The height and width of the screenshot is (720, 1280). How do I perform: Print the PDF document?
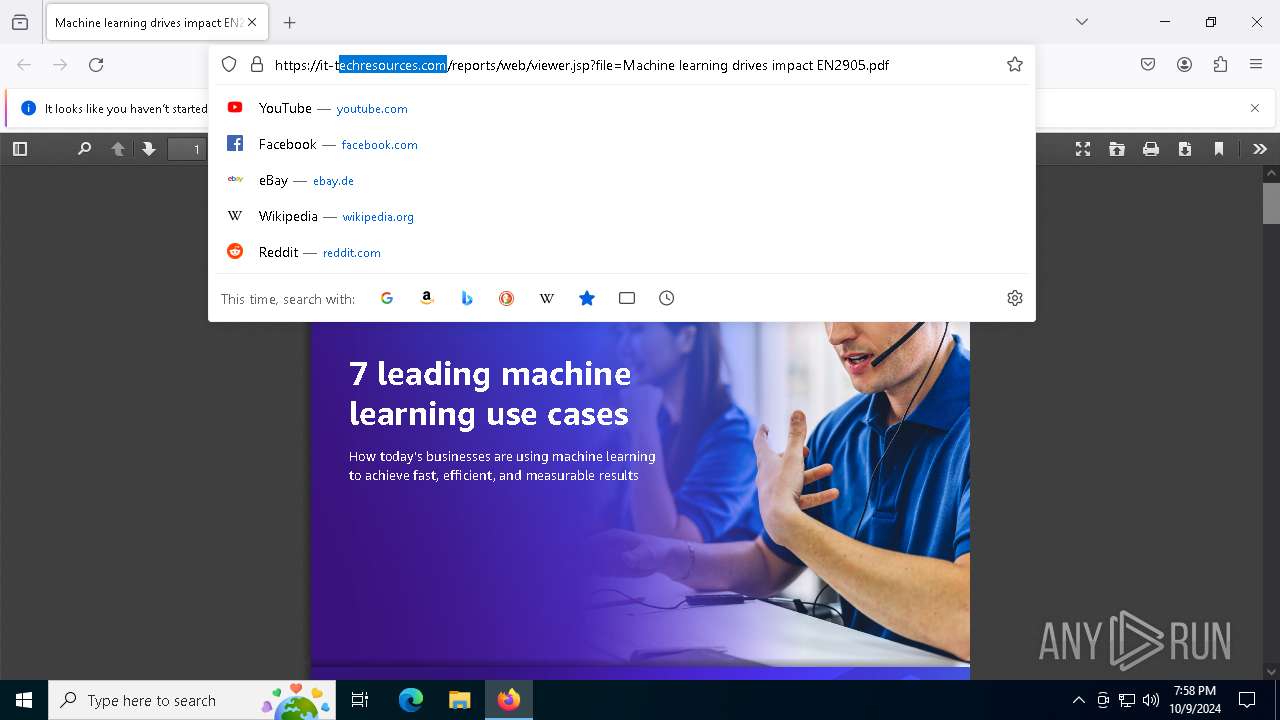(1151, 149)
